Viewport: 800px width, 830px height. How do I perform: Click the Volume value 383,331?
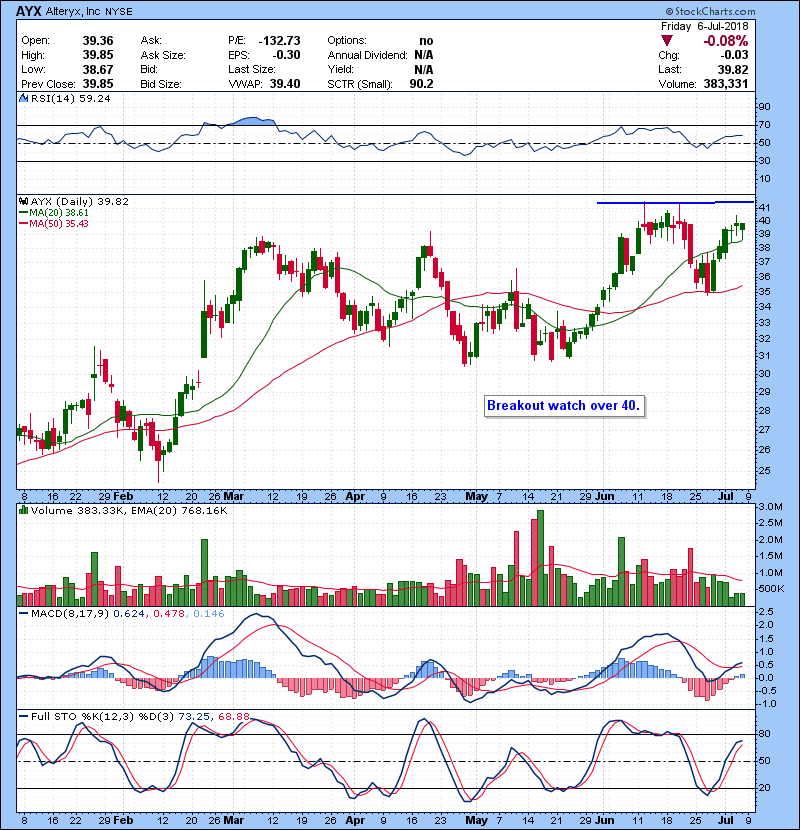pos(725,84)
